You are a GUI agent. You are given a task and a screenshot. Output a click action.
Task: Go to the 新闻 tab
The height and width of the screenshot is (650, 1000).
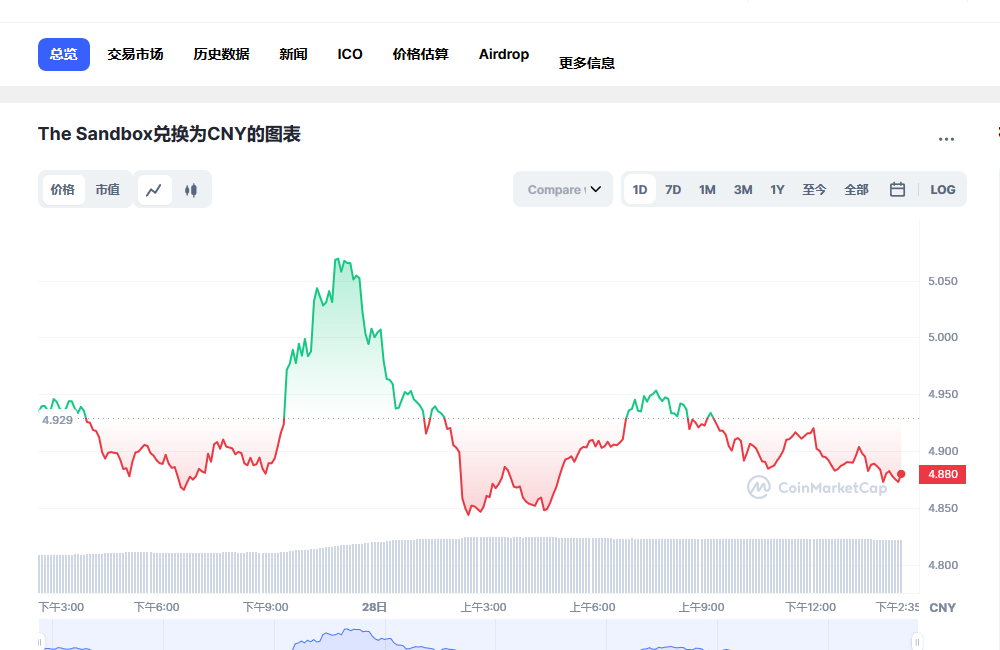[293, 54]
